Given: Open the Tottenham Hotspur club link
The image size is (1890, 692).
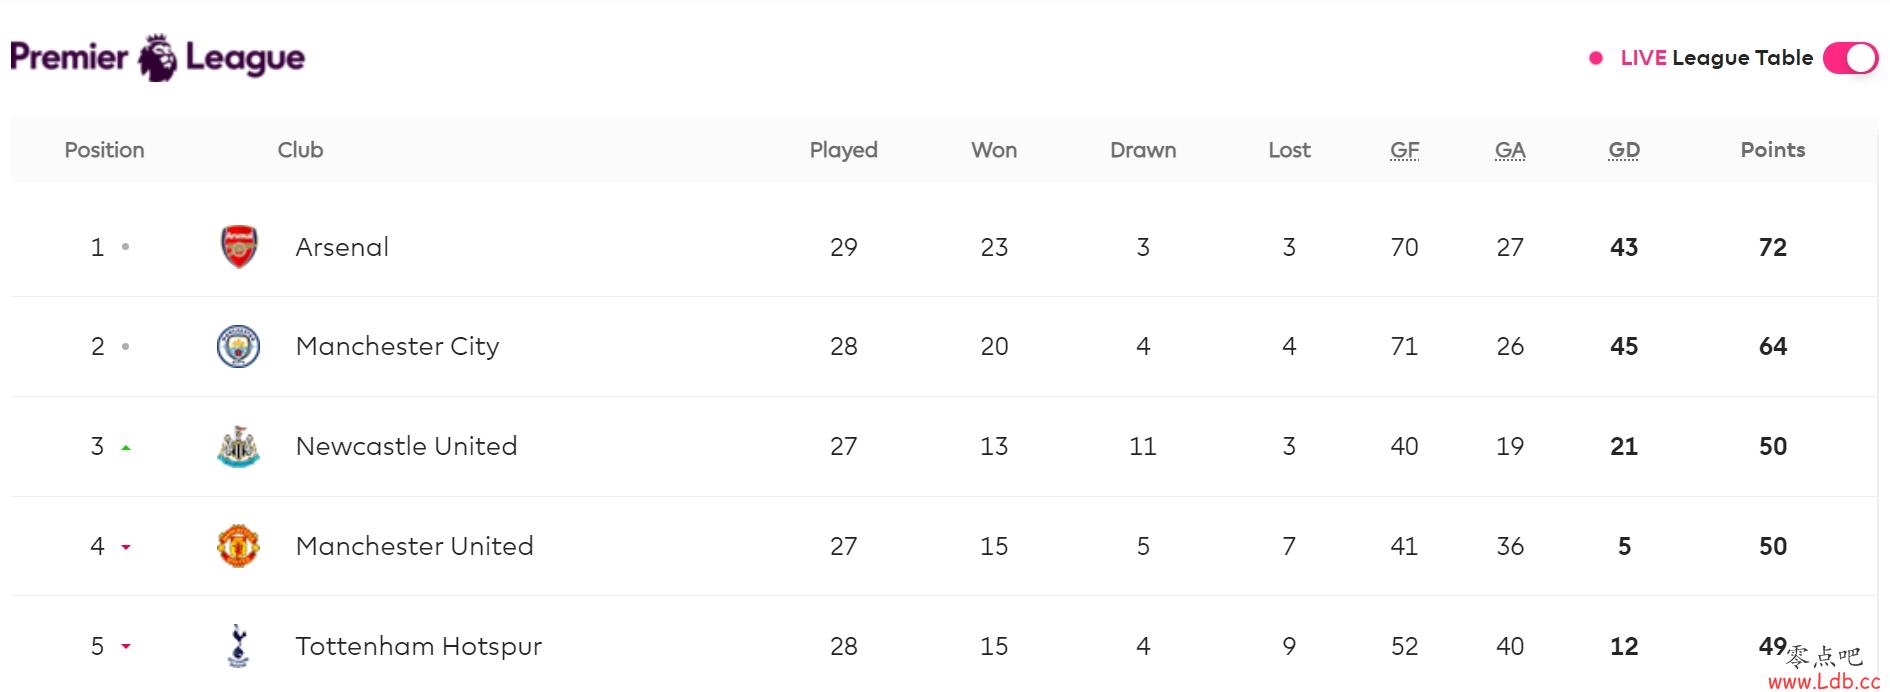Looking at the screenshot, I should (418, 646).
